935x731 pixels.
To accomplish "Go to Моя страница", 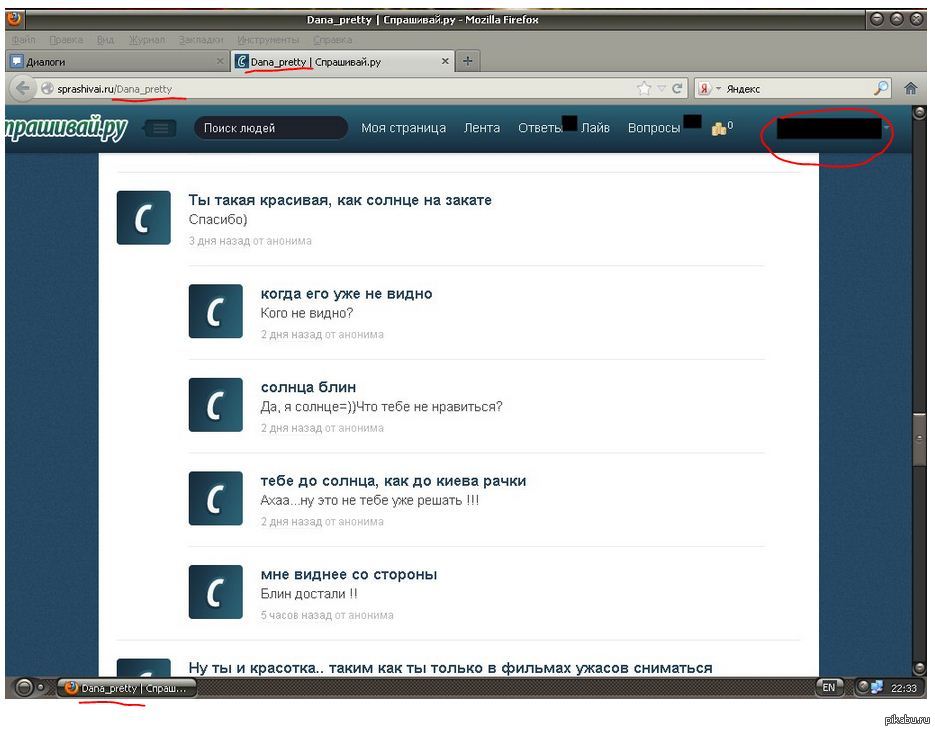I will (403, 128).
